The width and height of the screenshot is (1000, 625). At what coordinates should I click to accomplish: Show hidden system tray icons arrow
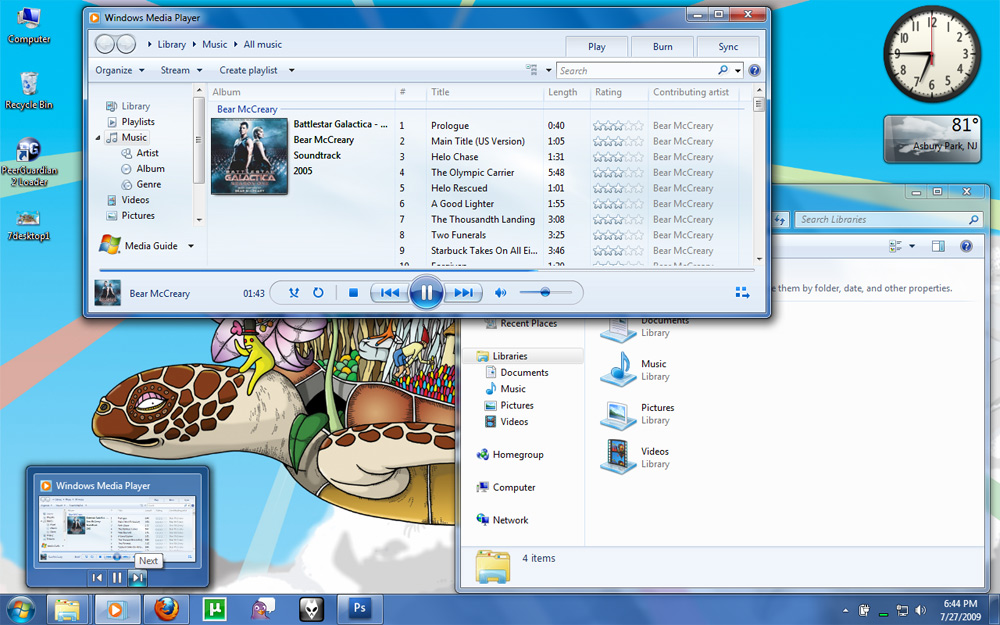click(846, 610)
